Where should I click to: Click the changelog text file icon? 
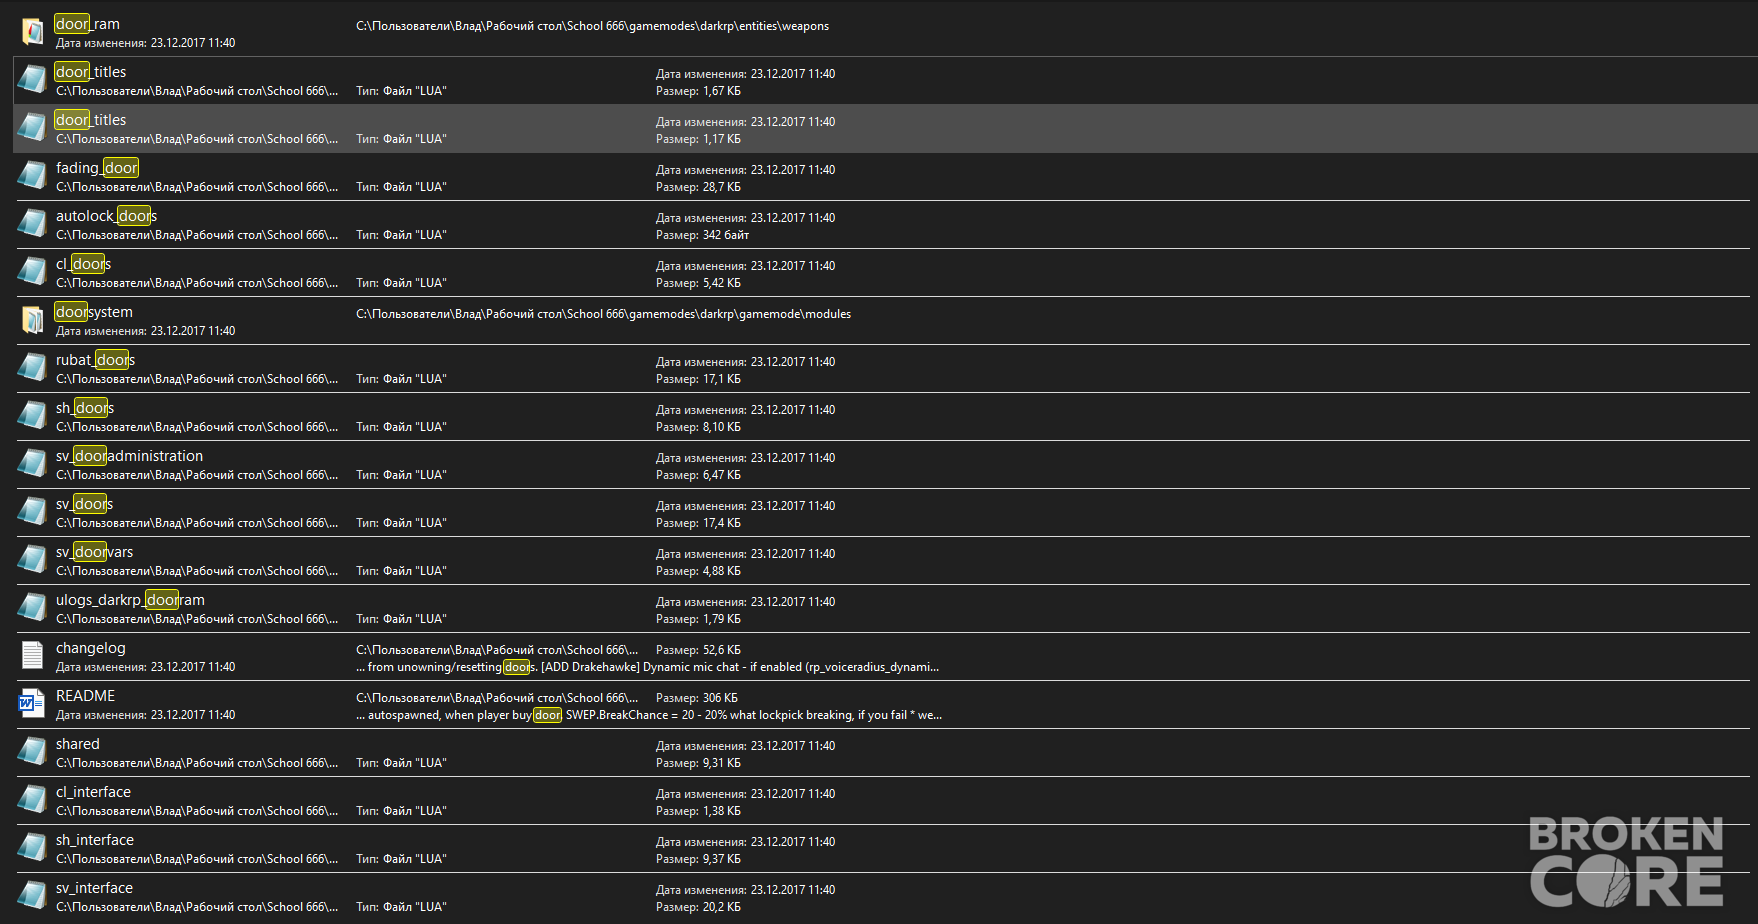(x=32, y=656)
